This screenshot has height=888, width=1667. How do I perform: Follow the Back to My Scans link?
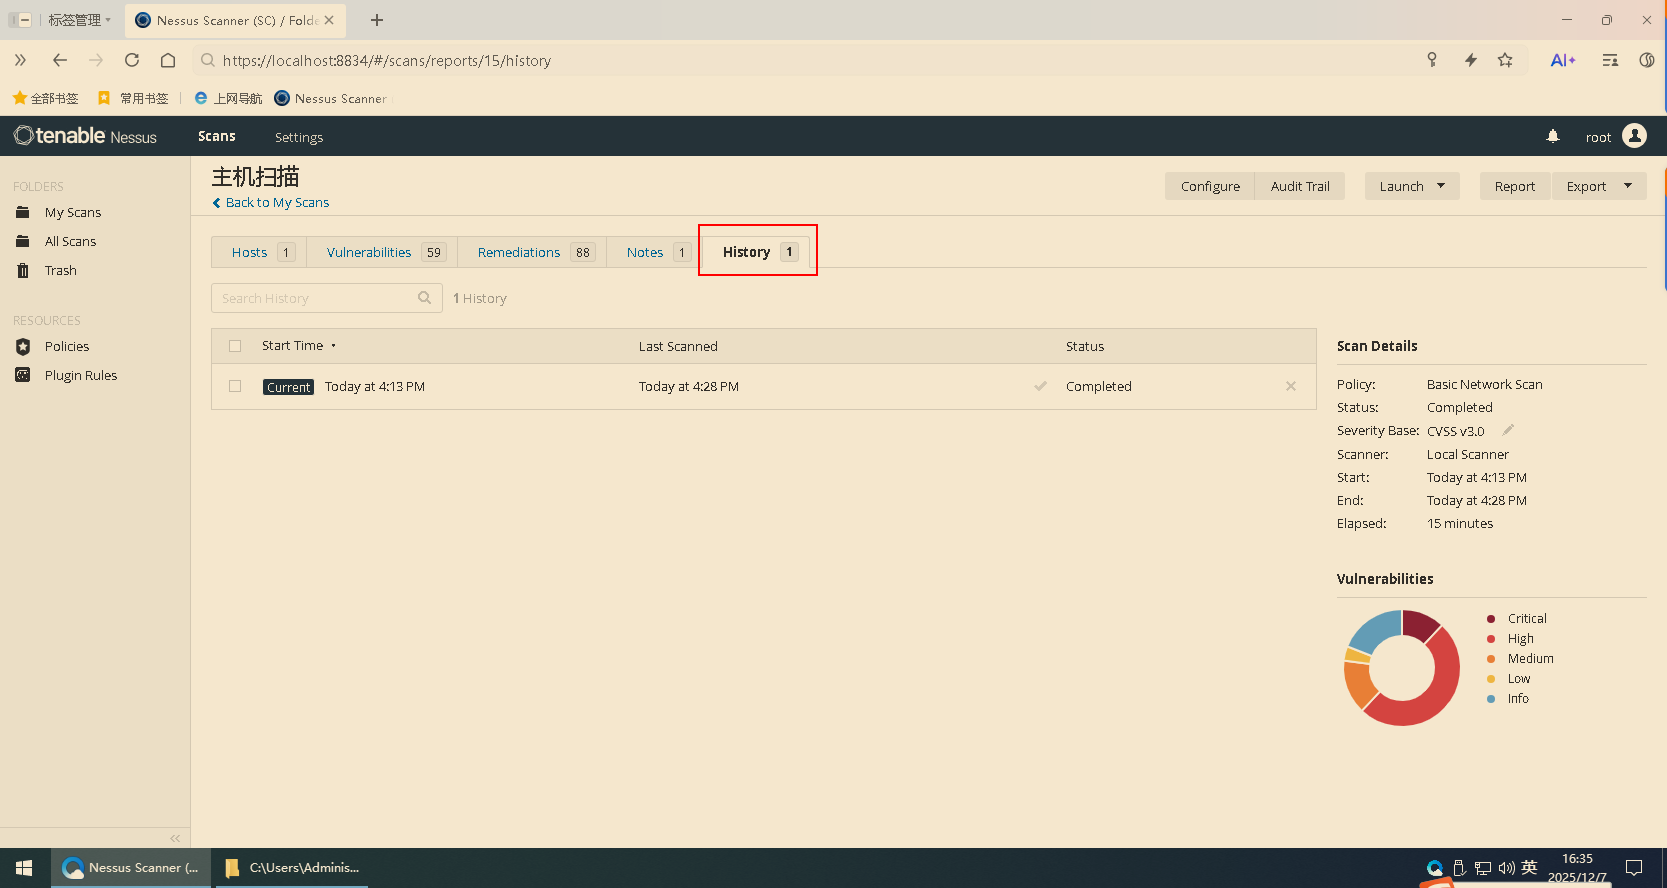[277, 203]
